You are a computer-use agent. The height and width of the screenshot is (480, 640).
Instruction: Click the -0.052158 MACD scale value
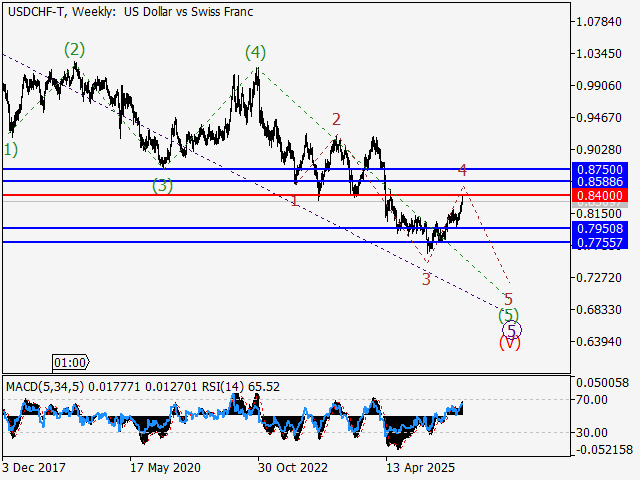pos(604,450)
